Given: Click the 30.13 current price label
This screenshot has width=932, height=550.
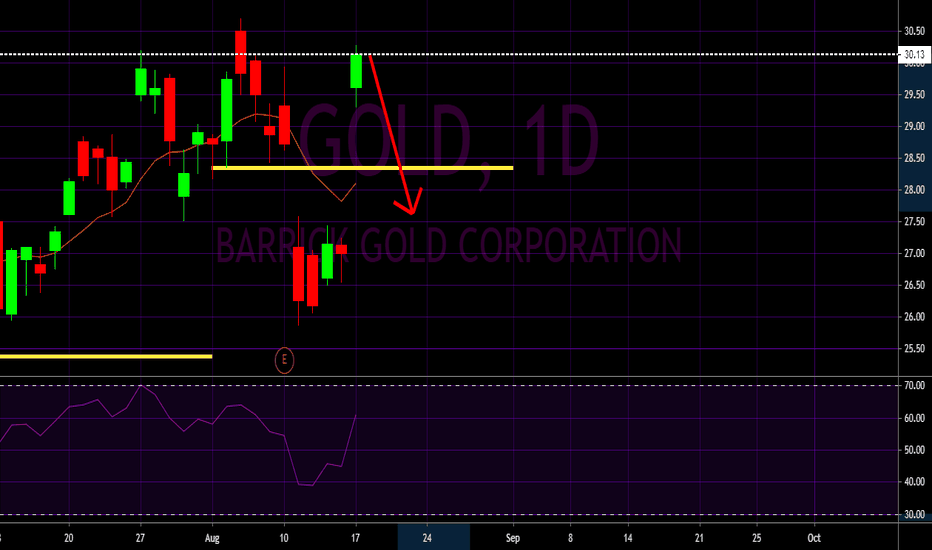Looking at the screenshot, I should coord(914,55).
